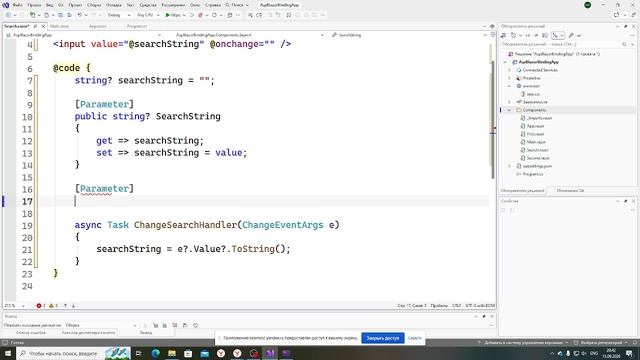Select Search.razor in Solution Explorer tree
Viewport: 640px width, 360px height.
click(x=537, y=150)
